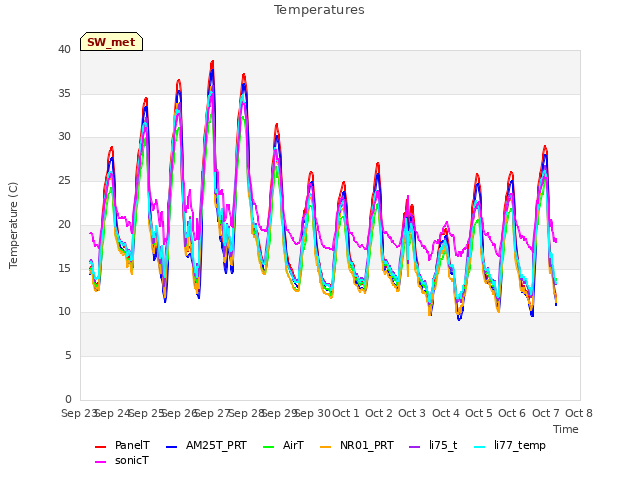Click the 10 y-axis tick label
The width and height of the screenshot is (640, 480).
pyautogui.click(x=64, y=312)
